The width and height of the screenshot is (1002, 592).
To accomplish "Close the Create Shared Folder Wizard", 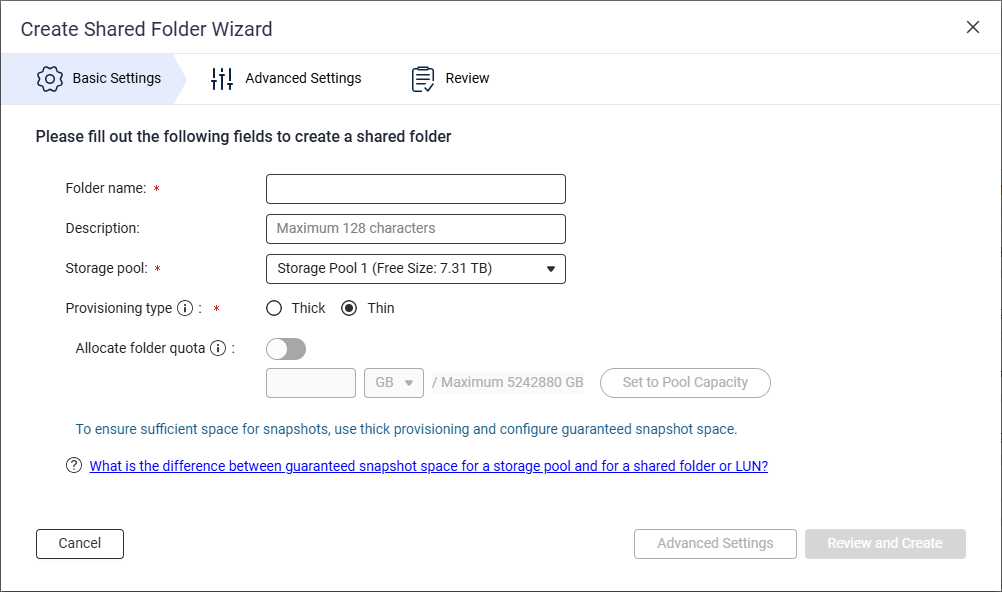I will pyautogui.click(x=973, y=28).
